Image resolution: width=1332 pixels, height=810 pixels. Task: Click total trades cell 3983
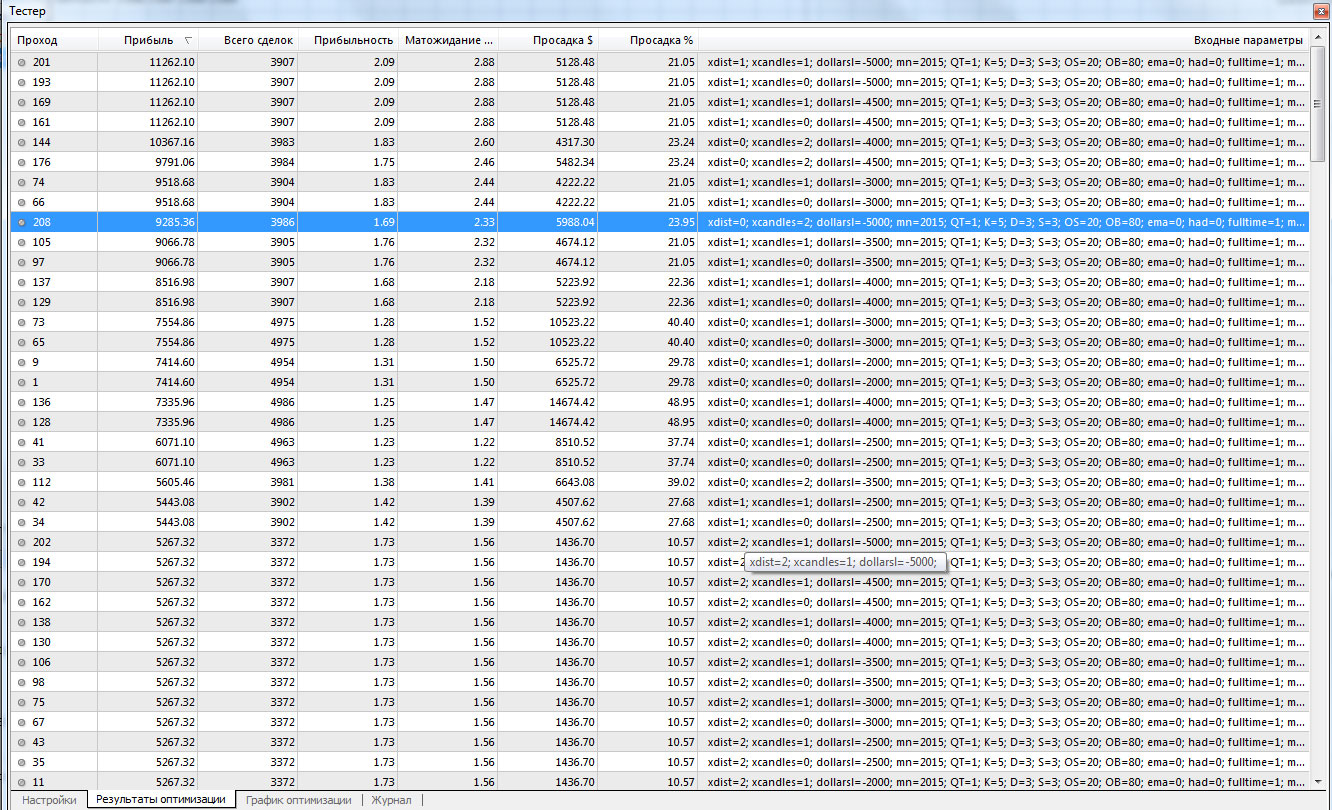point(282,142)
